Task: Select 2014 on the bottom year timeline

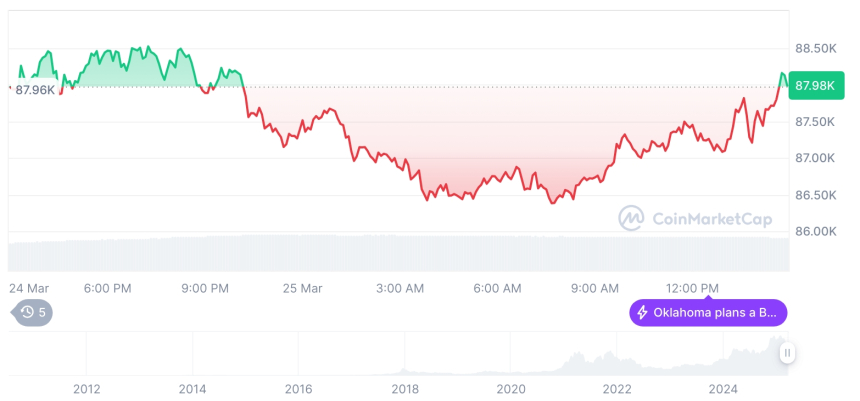Action: [192, 389]
